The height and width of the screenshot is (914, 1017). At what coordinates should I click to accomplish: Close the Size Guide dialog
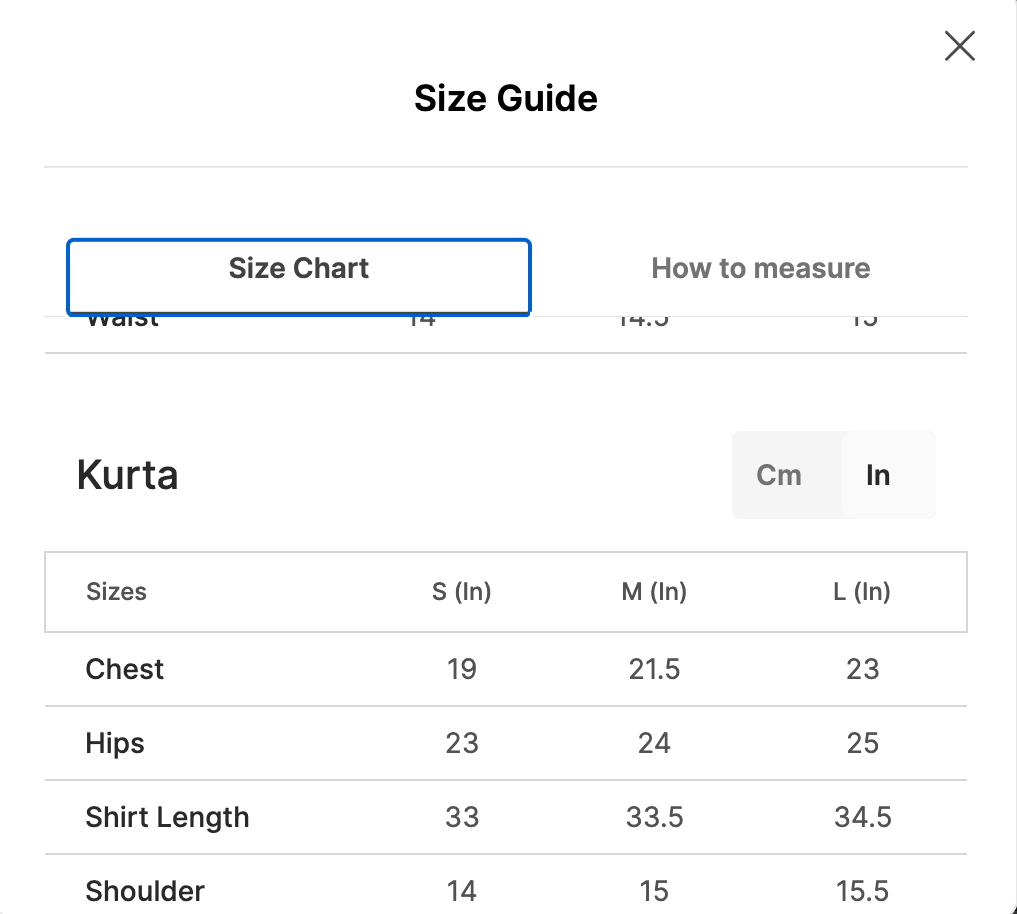tap(959, 46)
